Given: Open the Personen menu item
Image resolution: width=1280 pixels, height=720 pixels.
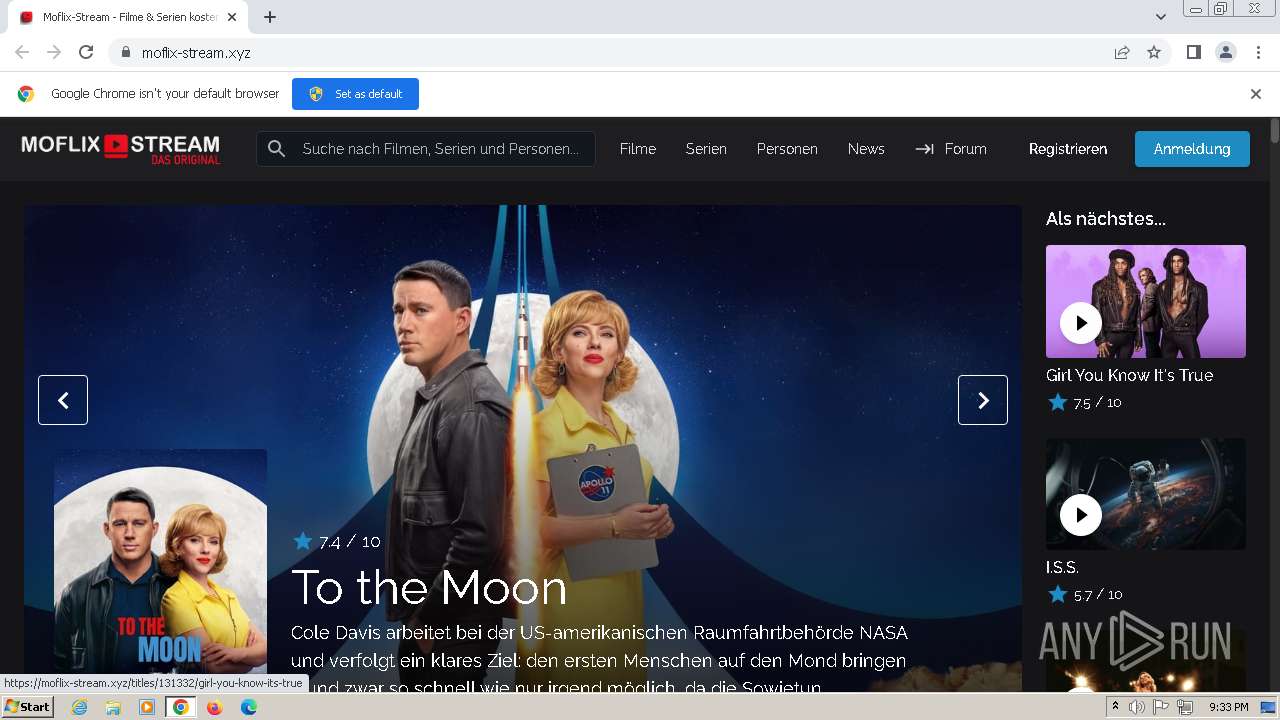Looking at the screenshot, I should click(787, 149).
